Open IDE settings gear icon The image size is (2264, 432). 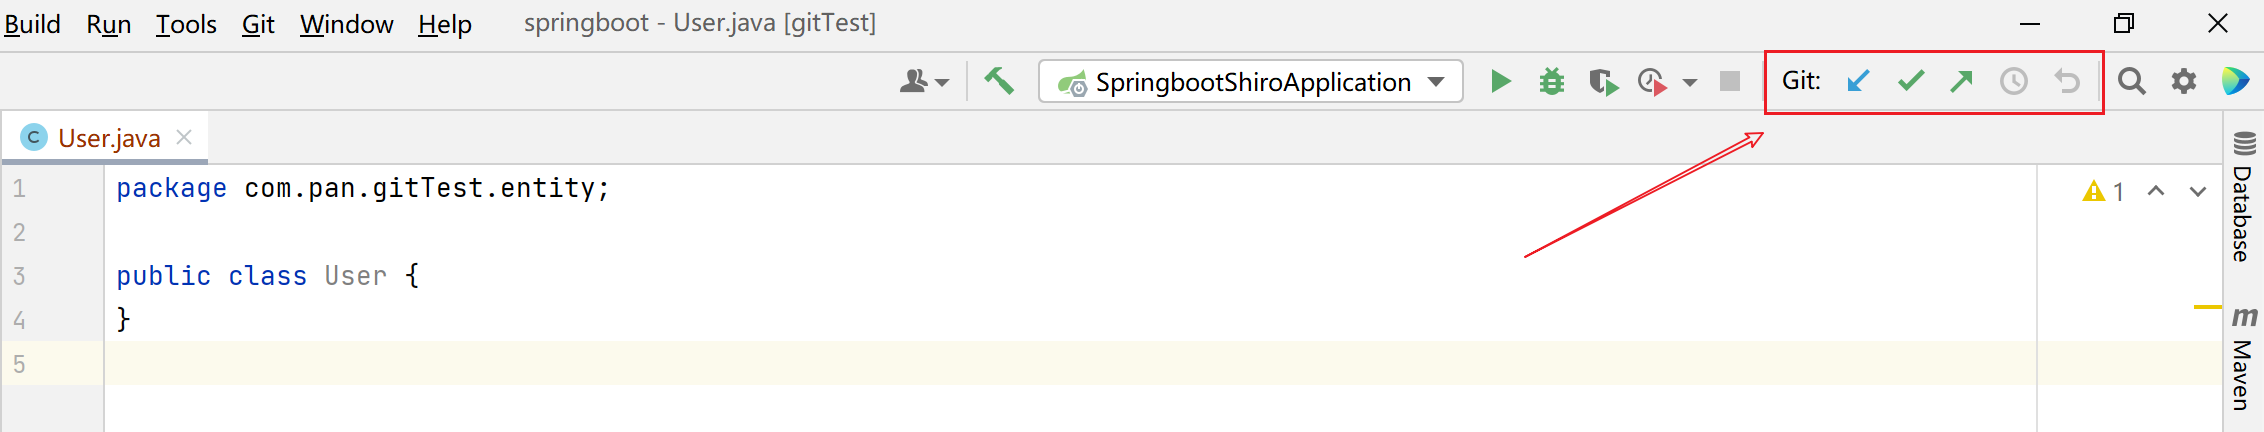(2184, 81)
